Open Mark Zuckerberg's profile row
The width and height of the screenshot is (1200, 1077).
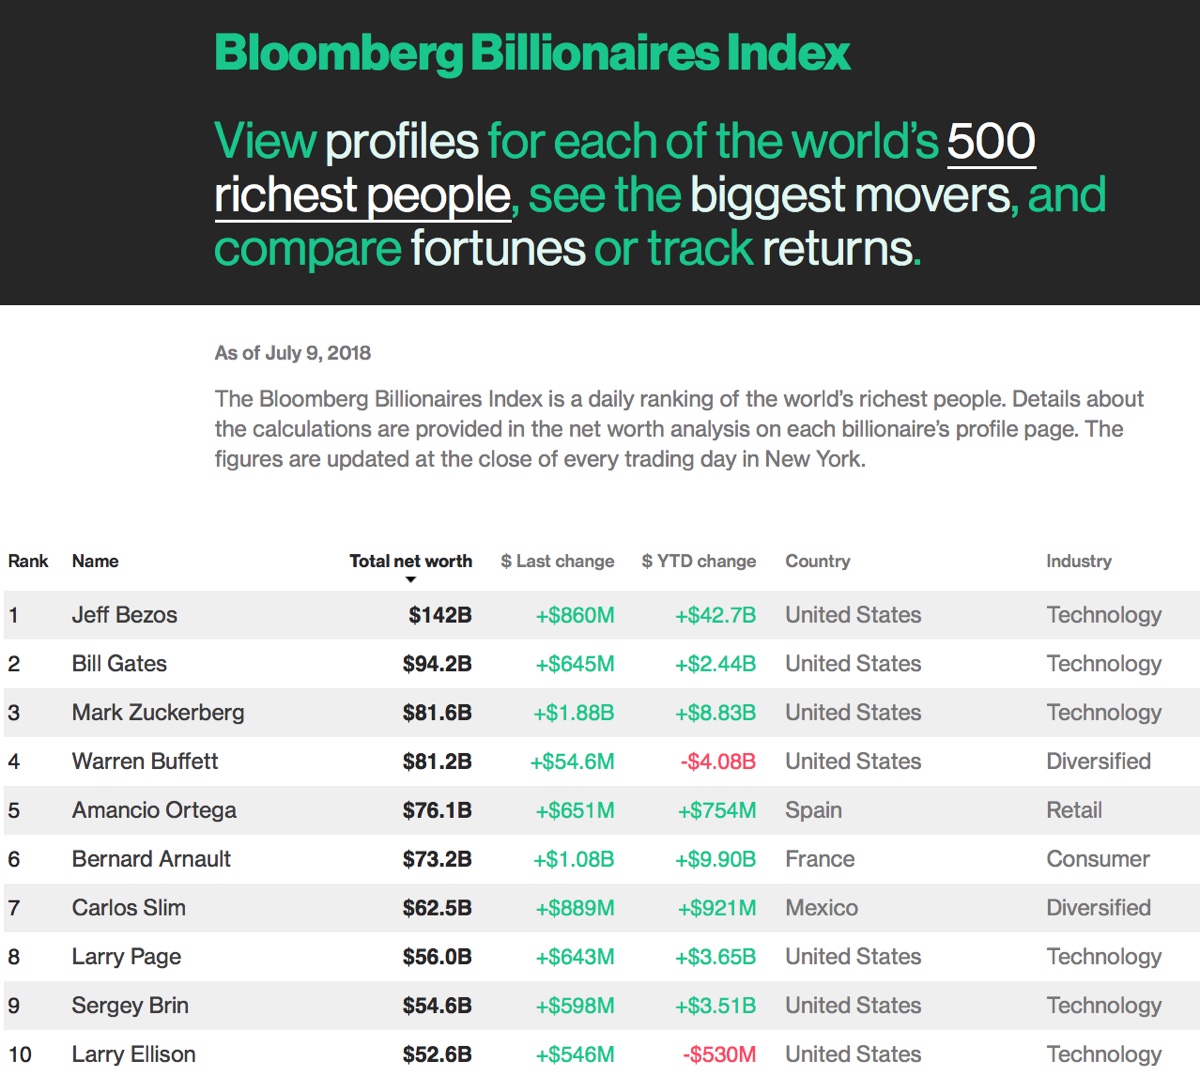158,713
